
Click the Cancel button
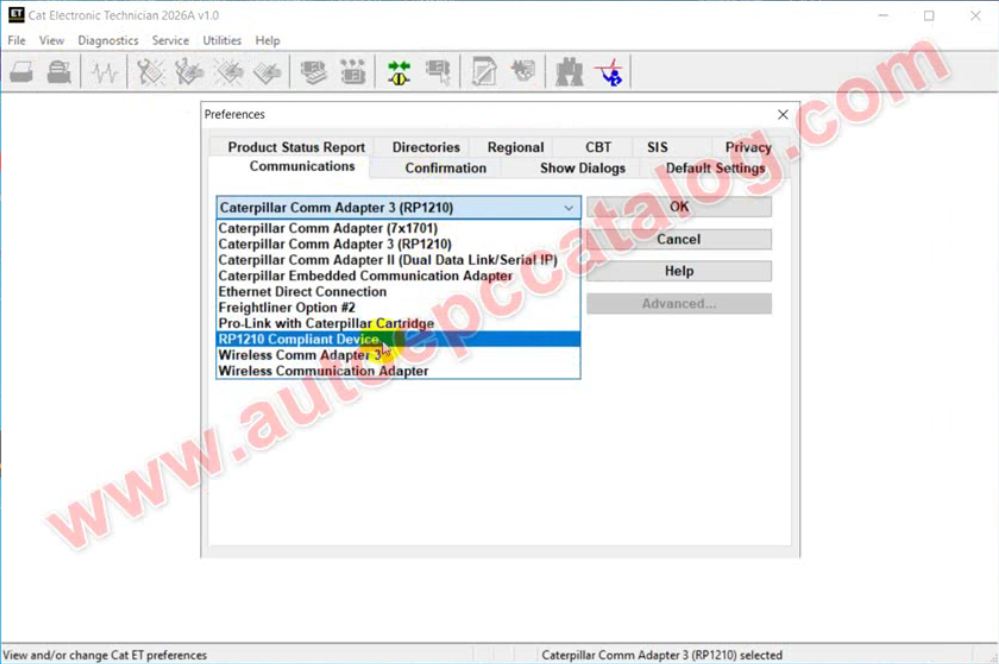pyautogui.click(x=678, y=239)
